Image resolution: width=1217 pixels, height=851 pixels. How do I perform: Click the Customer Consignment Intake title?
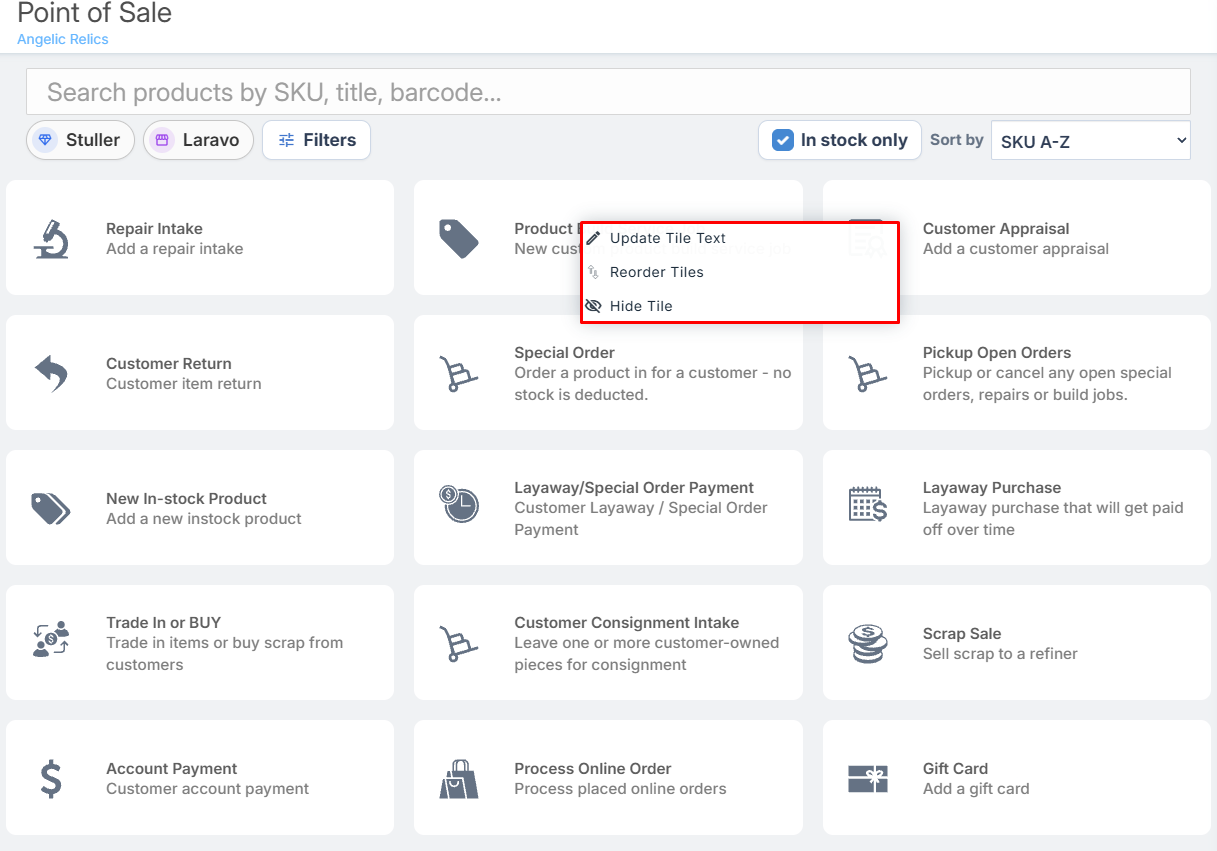[x=627, y=623]
